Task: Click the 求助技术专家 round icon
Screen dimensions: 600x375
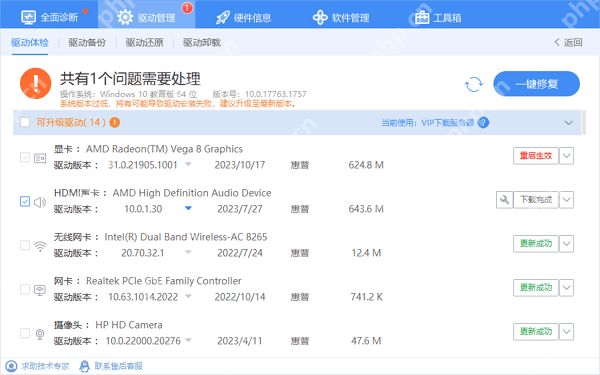Action: (x=11, y=366)
